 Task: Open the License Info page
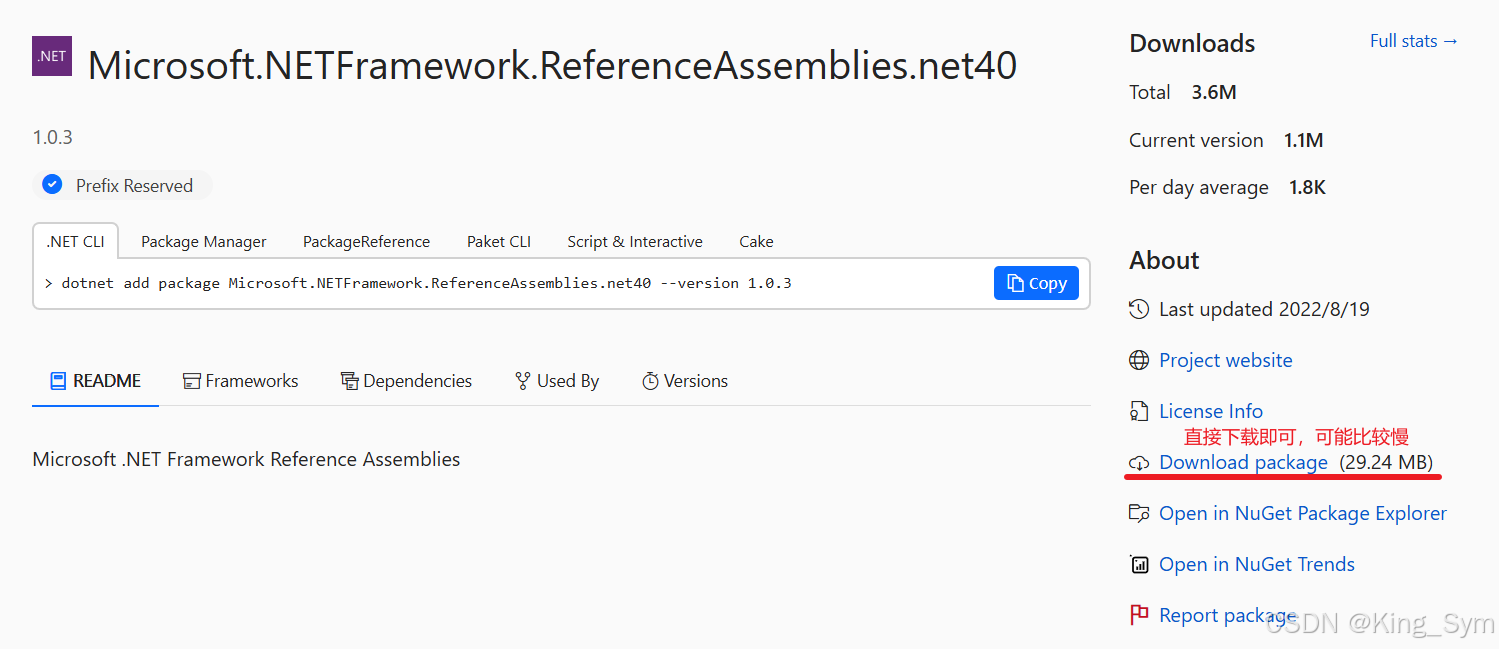[1210, 411]
